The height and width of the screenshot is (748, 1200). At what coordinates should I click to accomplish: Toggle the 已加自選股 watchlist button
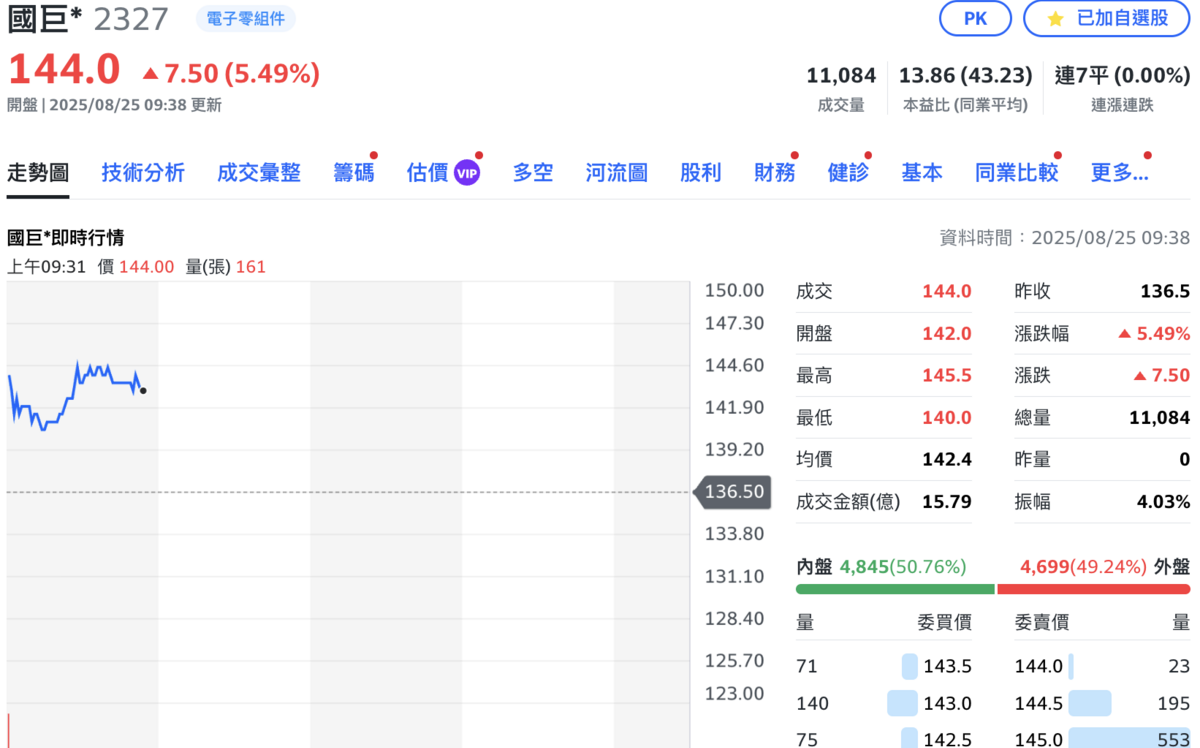point(1107,18)
